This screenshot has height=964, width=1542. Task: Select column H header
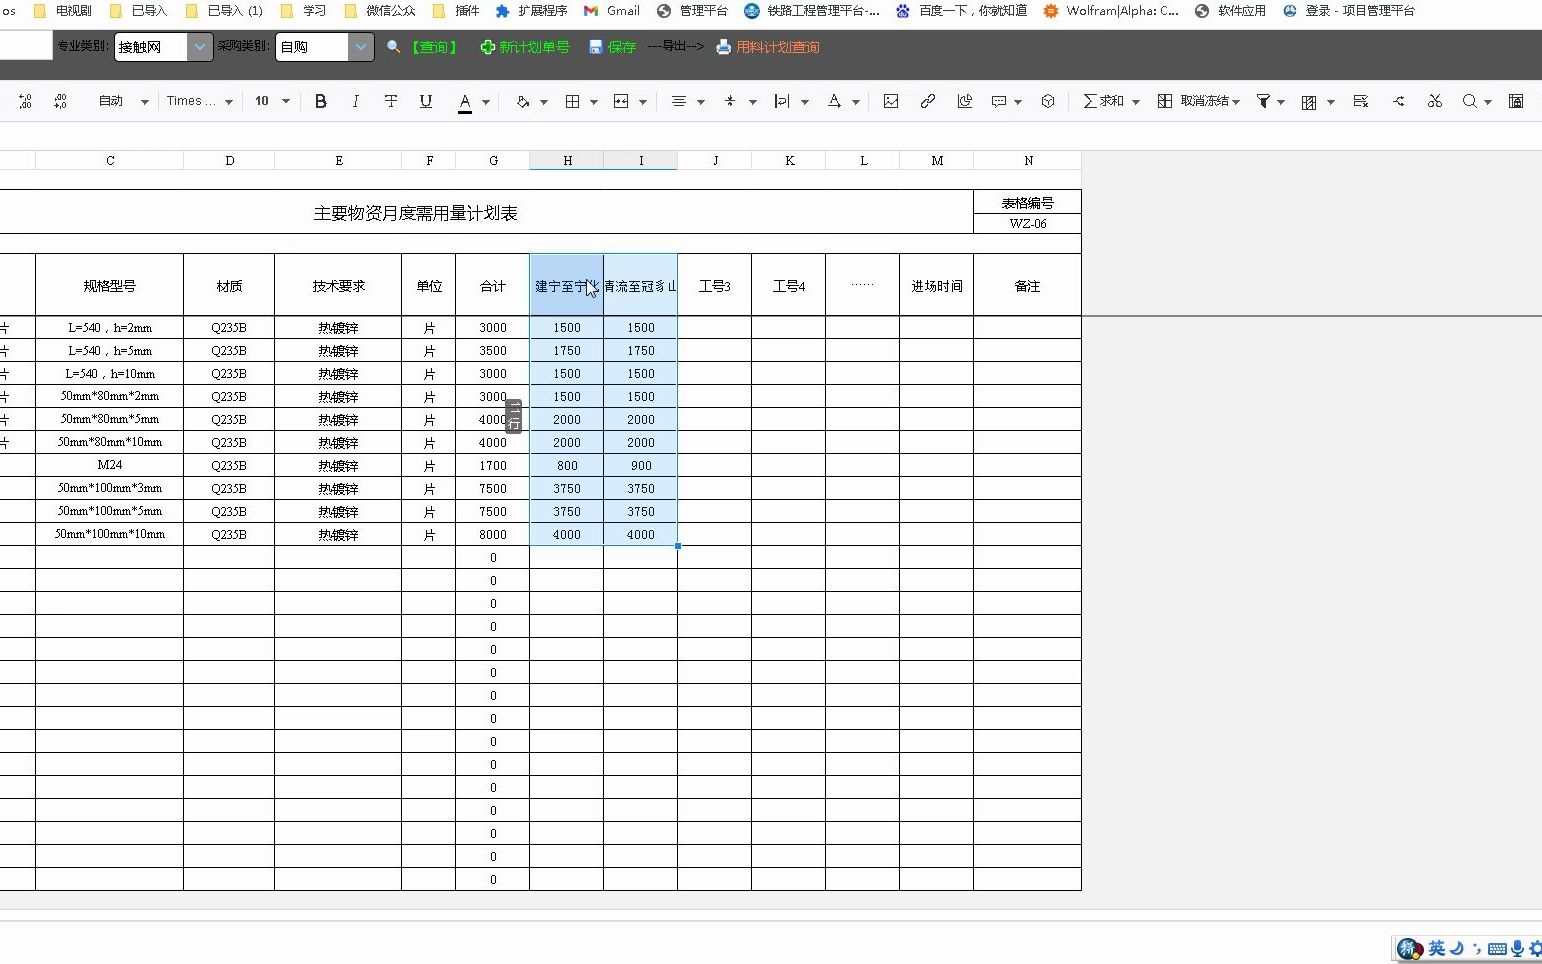pyautogui.click(x=567, y=160)
